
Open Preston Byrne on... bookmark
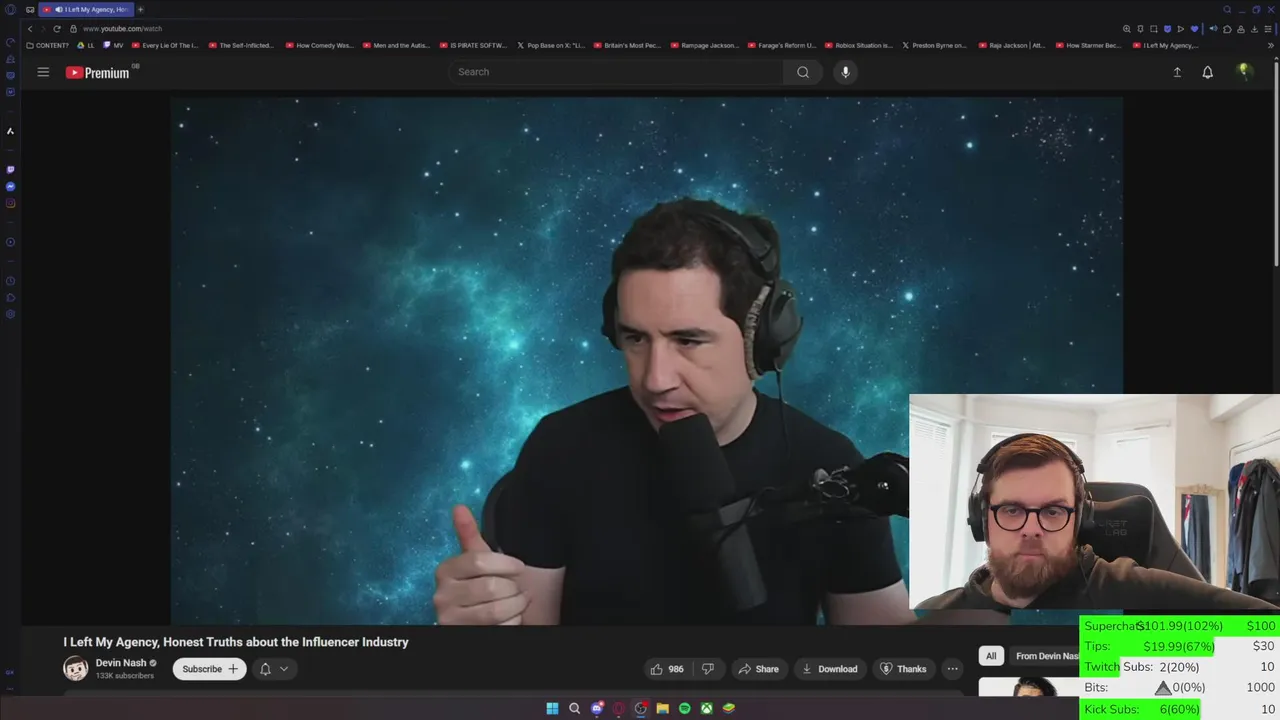point(935,45)
